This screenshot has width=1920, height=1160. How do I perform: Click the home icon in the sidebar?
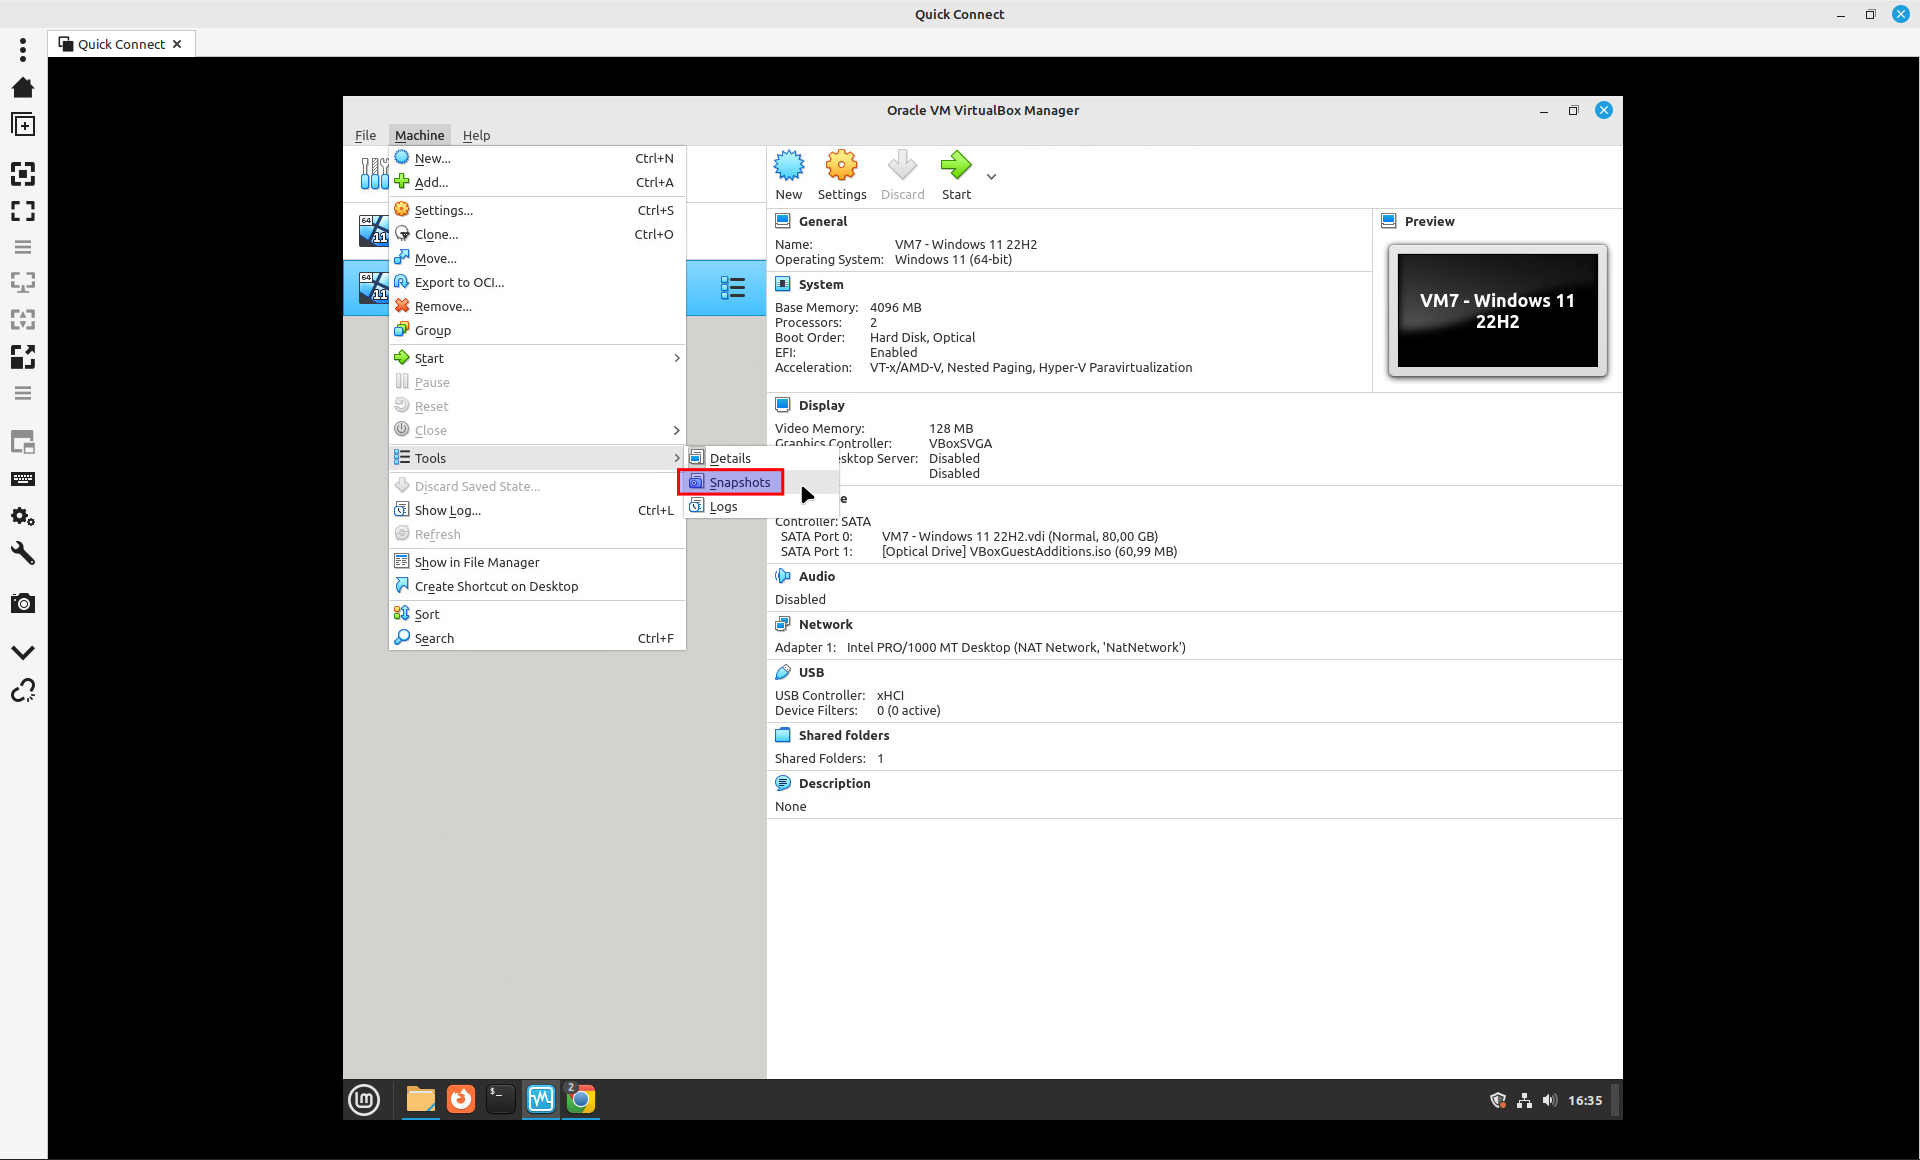(23, 88)
